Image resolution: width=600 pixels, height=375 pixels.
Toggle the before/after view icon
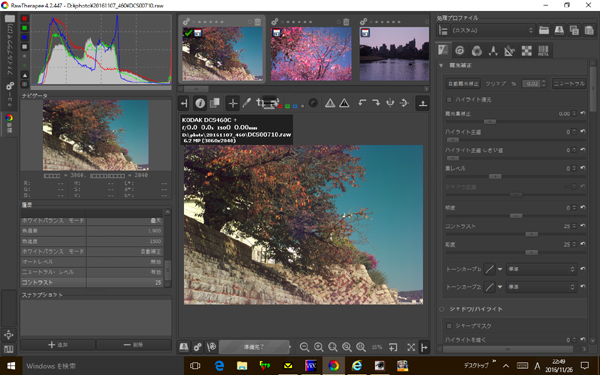215,103
